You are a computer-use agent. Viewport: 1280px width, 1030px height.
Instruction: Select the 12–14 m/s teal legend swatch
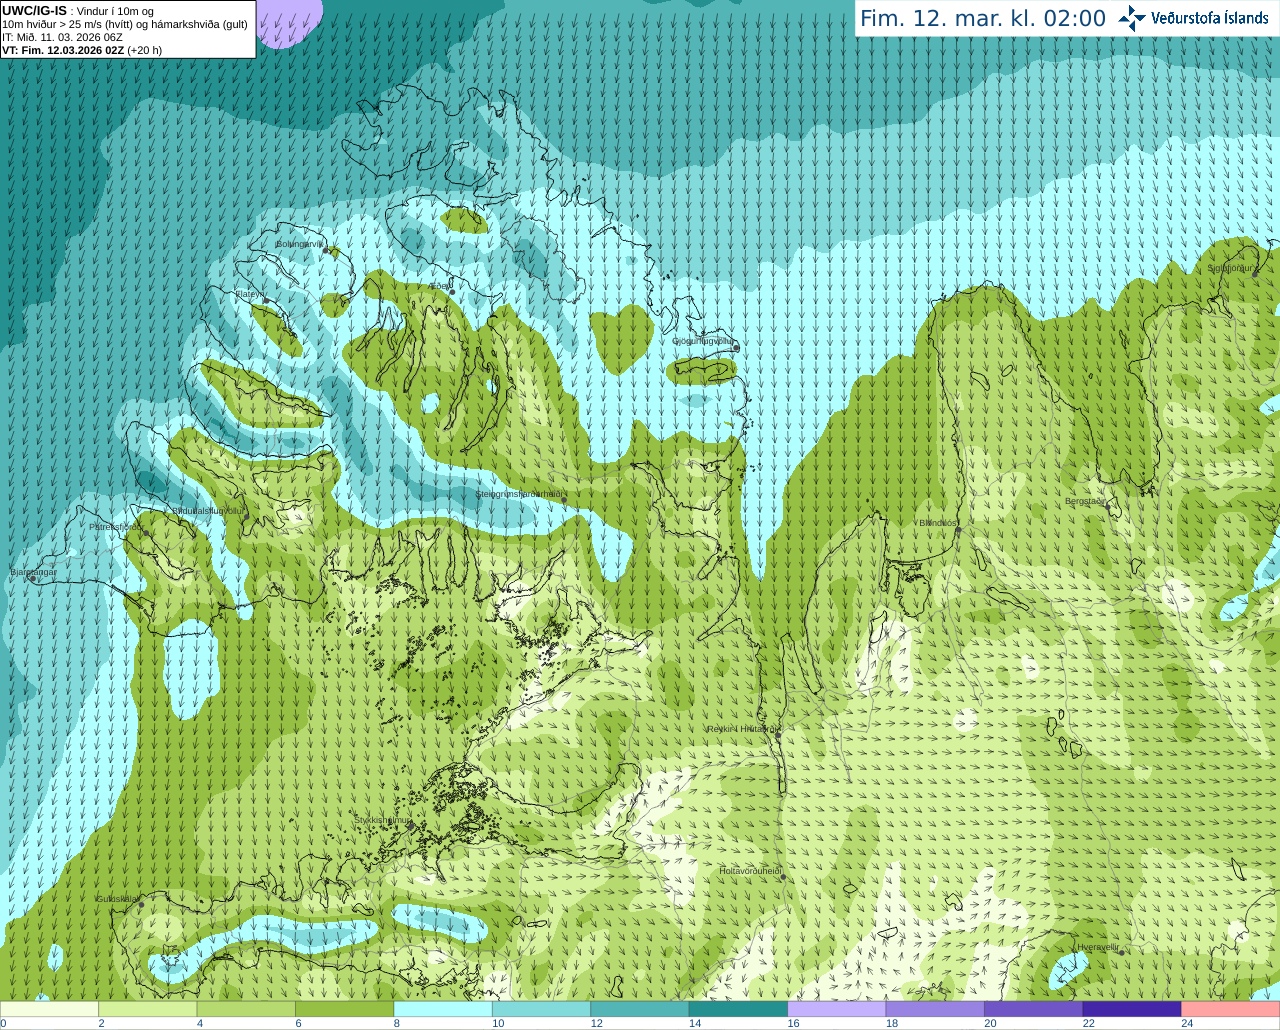pos(640,1009)
